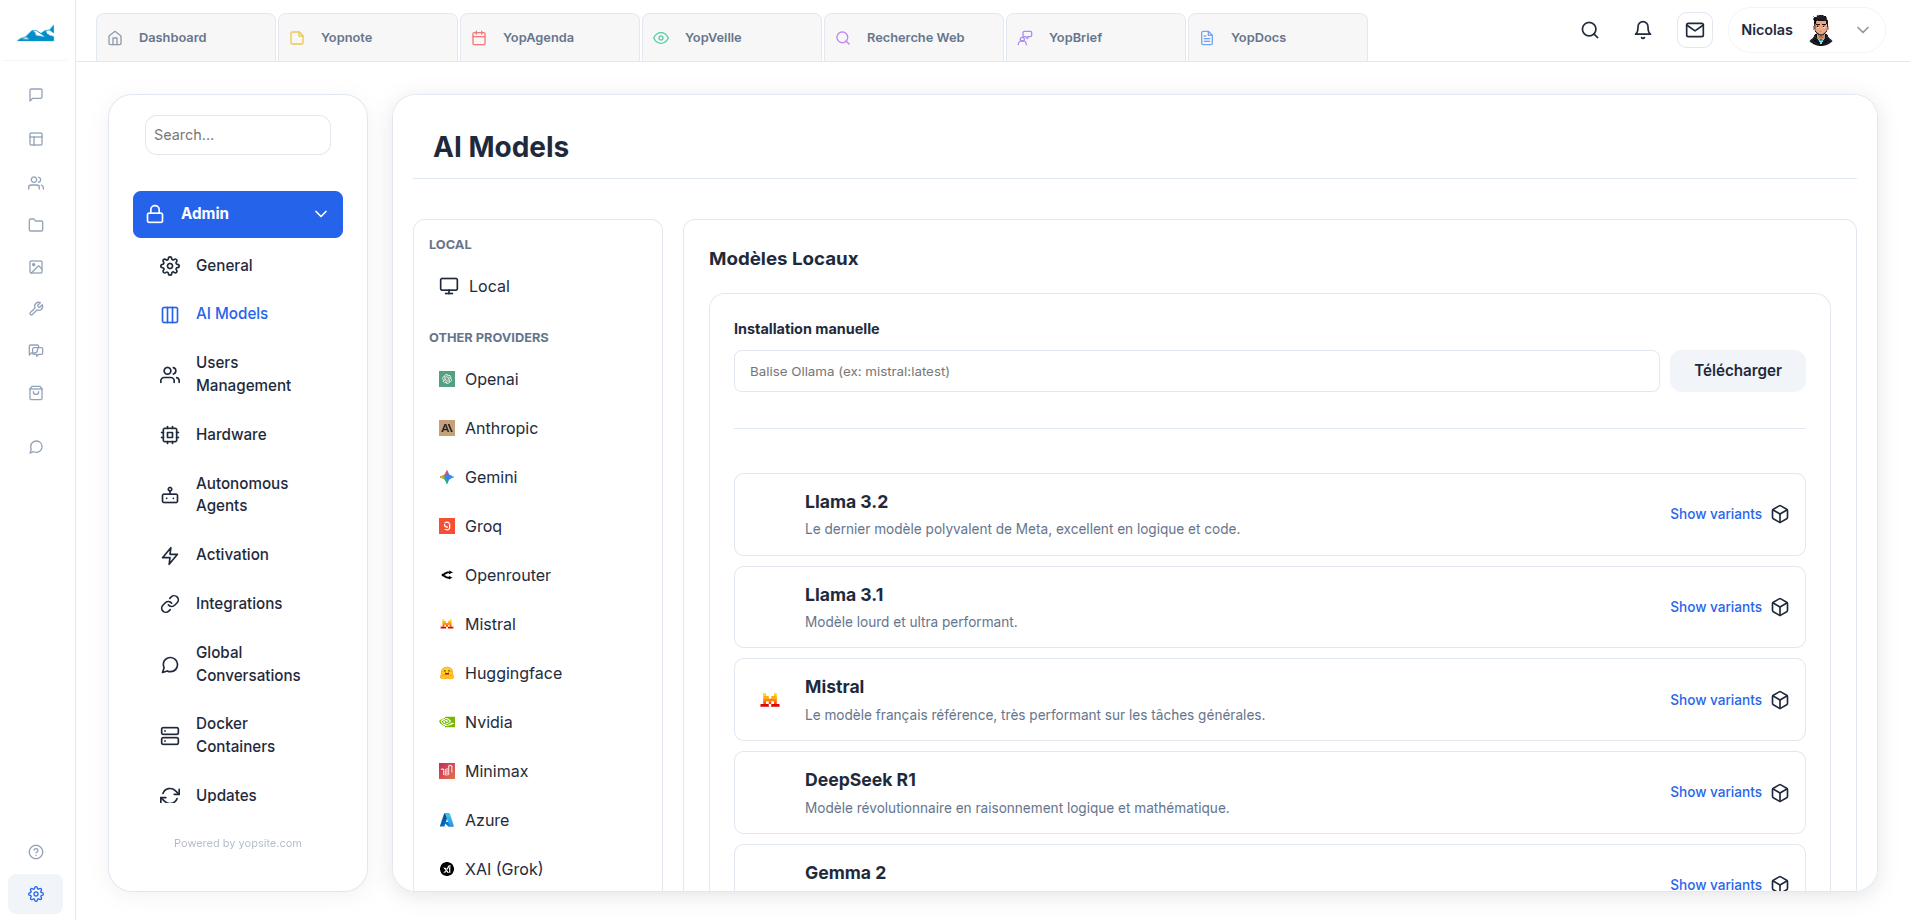The height and width of the screenshot is (920, 1910).
Task: Select the Huggingface provider
Action: pos(538,673)
